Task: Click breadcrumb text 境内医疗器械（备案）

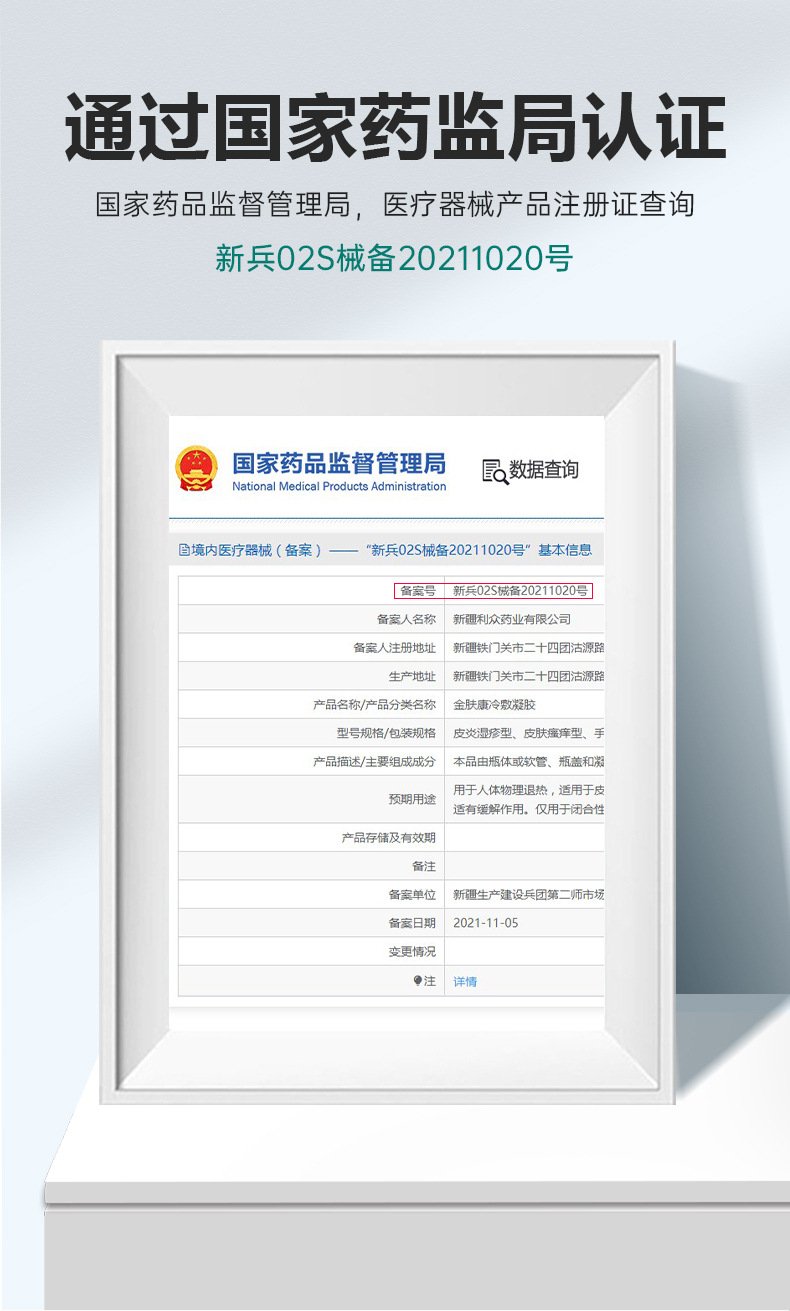Action: pyautogui.click(x=256, y=550)
